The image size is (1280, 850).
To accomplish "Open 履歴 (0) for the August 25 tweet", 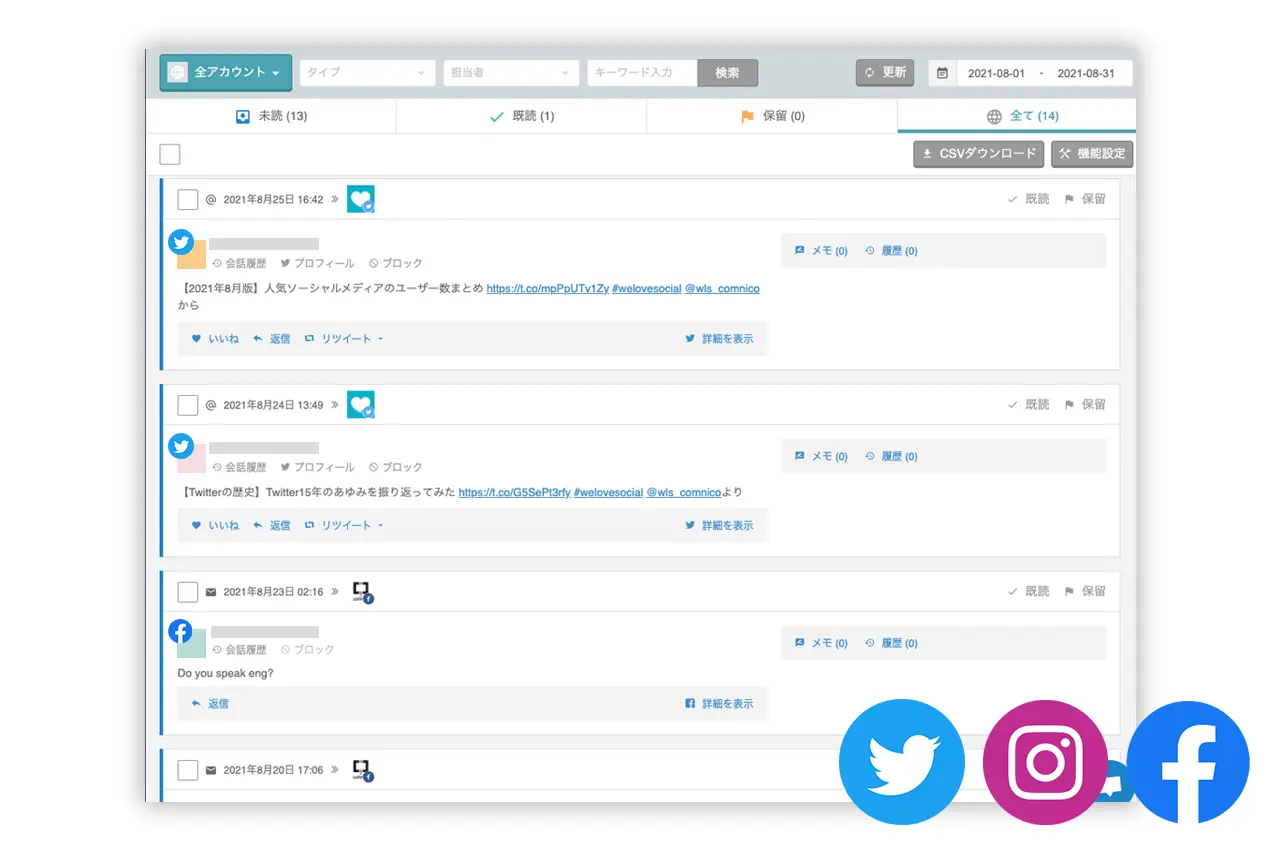I will tap(891, 251).
